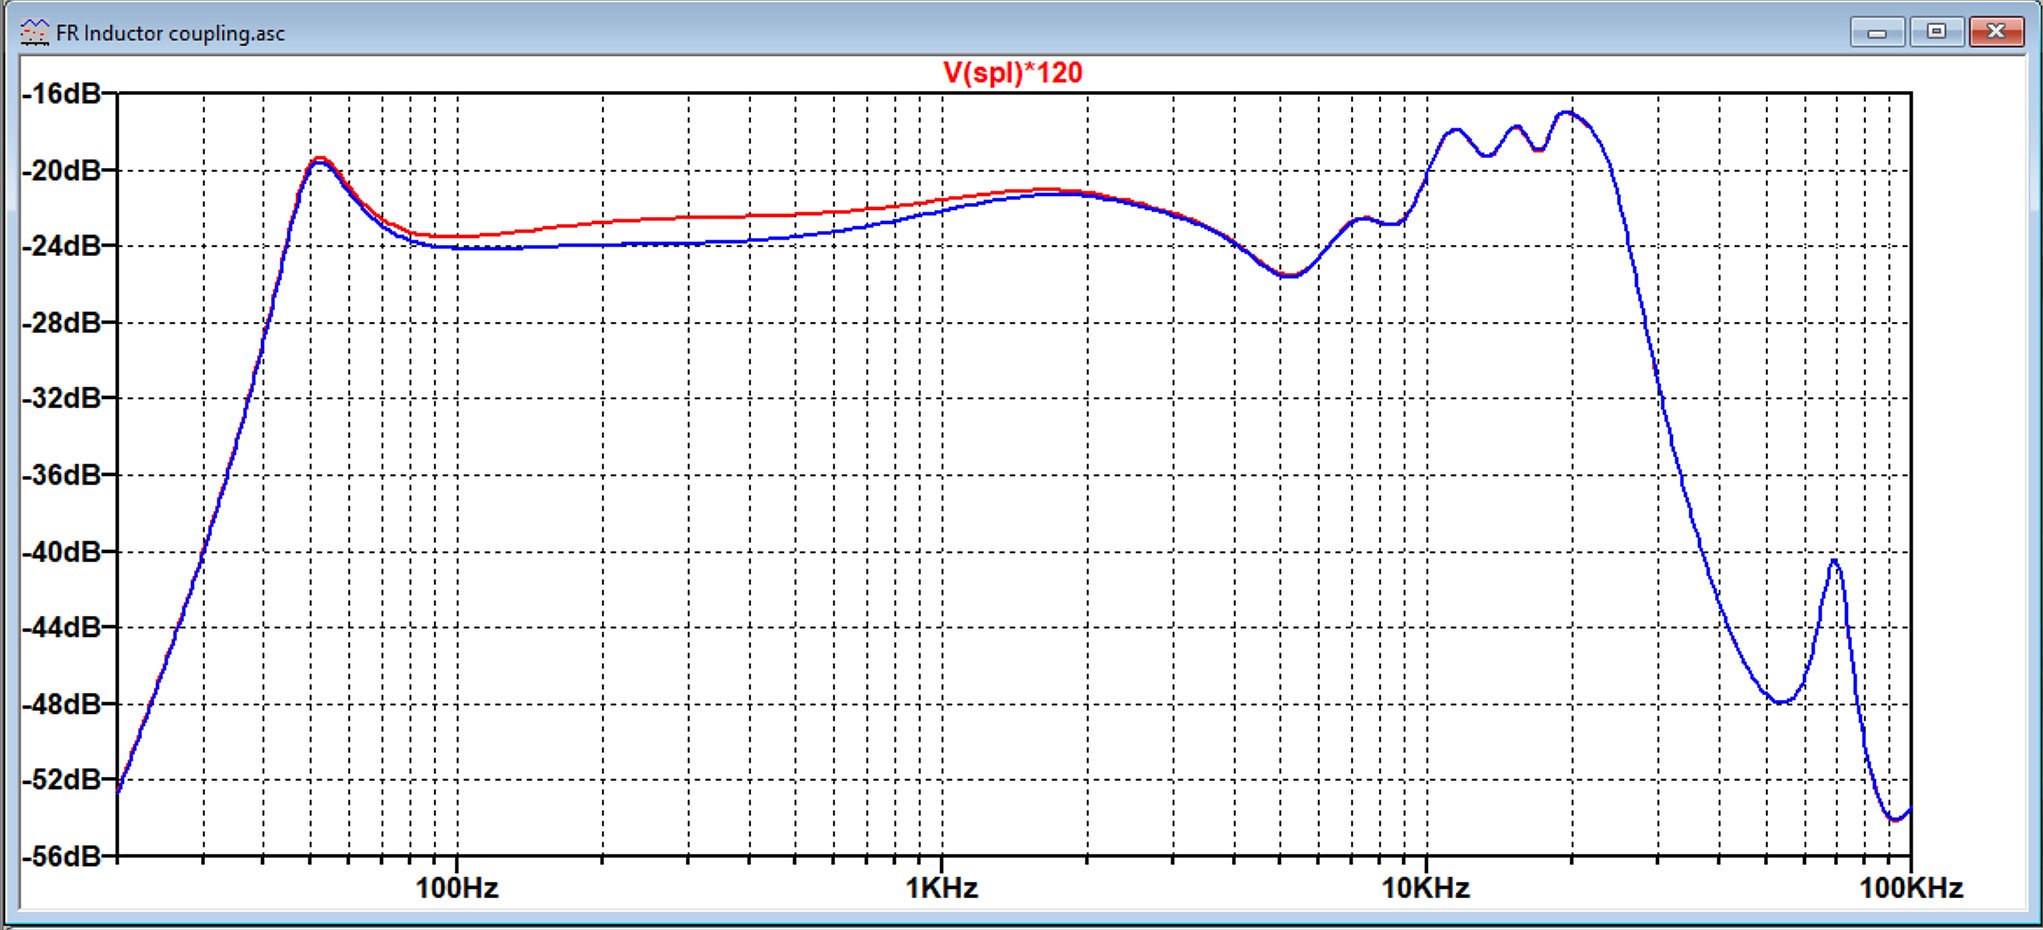Click the V(spl)*120 trace label
Screen dimensions: 2043x930
coord(1012,73)
